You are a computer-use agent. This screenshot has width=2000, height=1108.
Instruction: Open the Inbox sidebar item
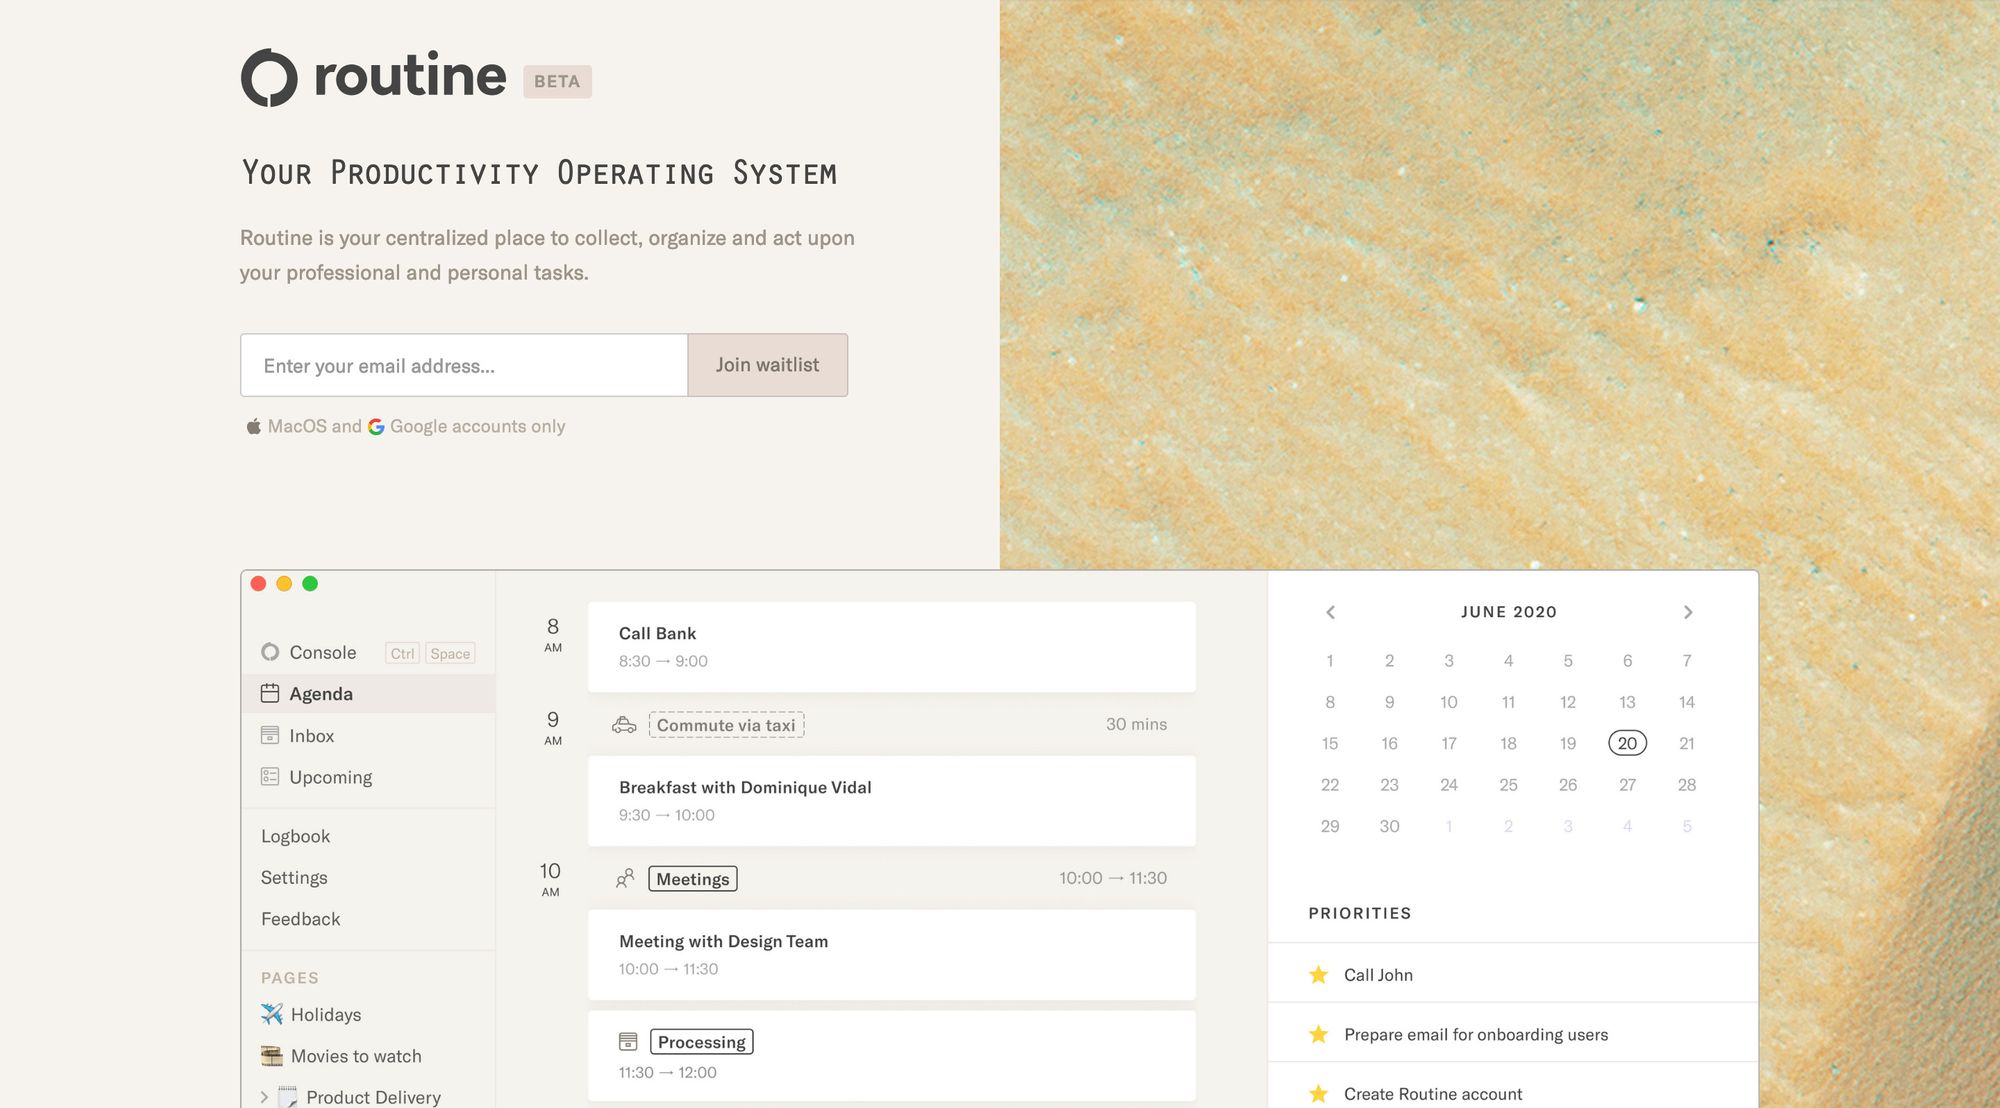(x=311, y=736)
